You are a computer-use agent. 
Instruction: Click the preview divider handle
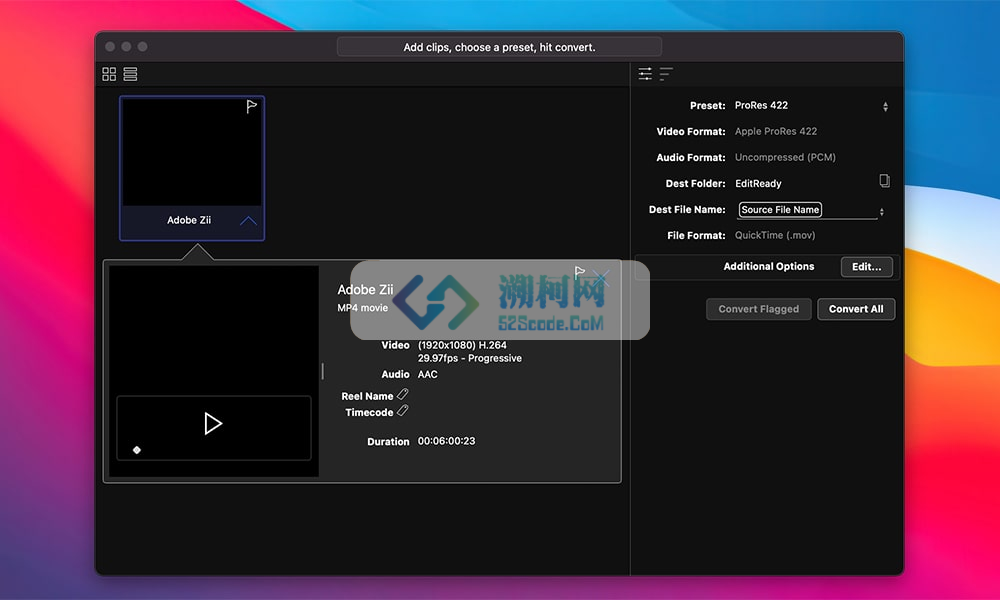click(x=323, y=371)
